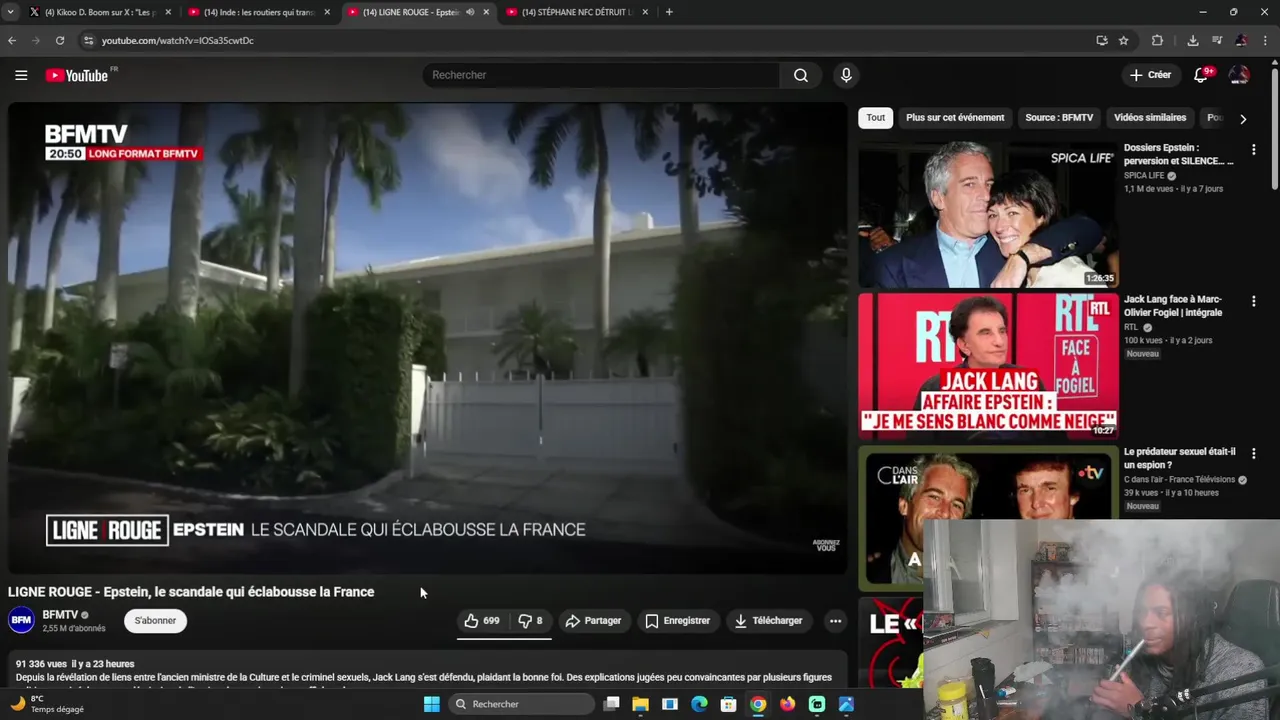View site information icon in address bar
1280x720 pixels.
(x=88, y=41)
